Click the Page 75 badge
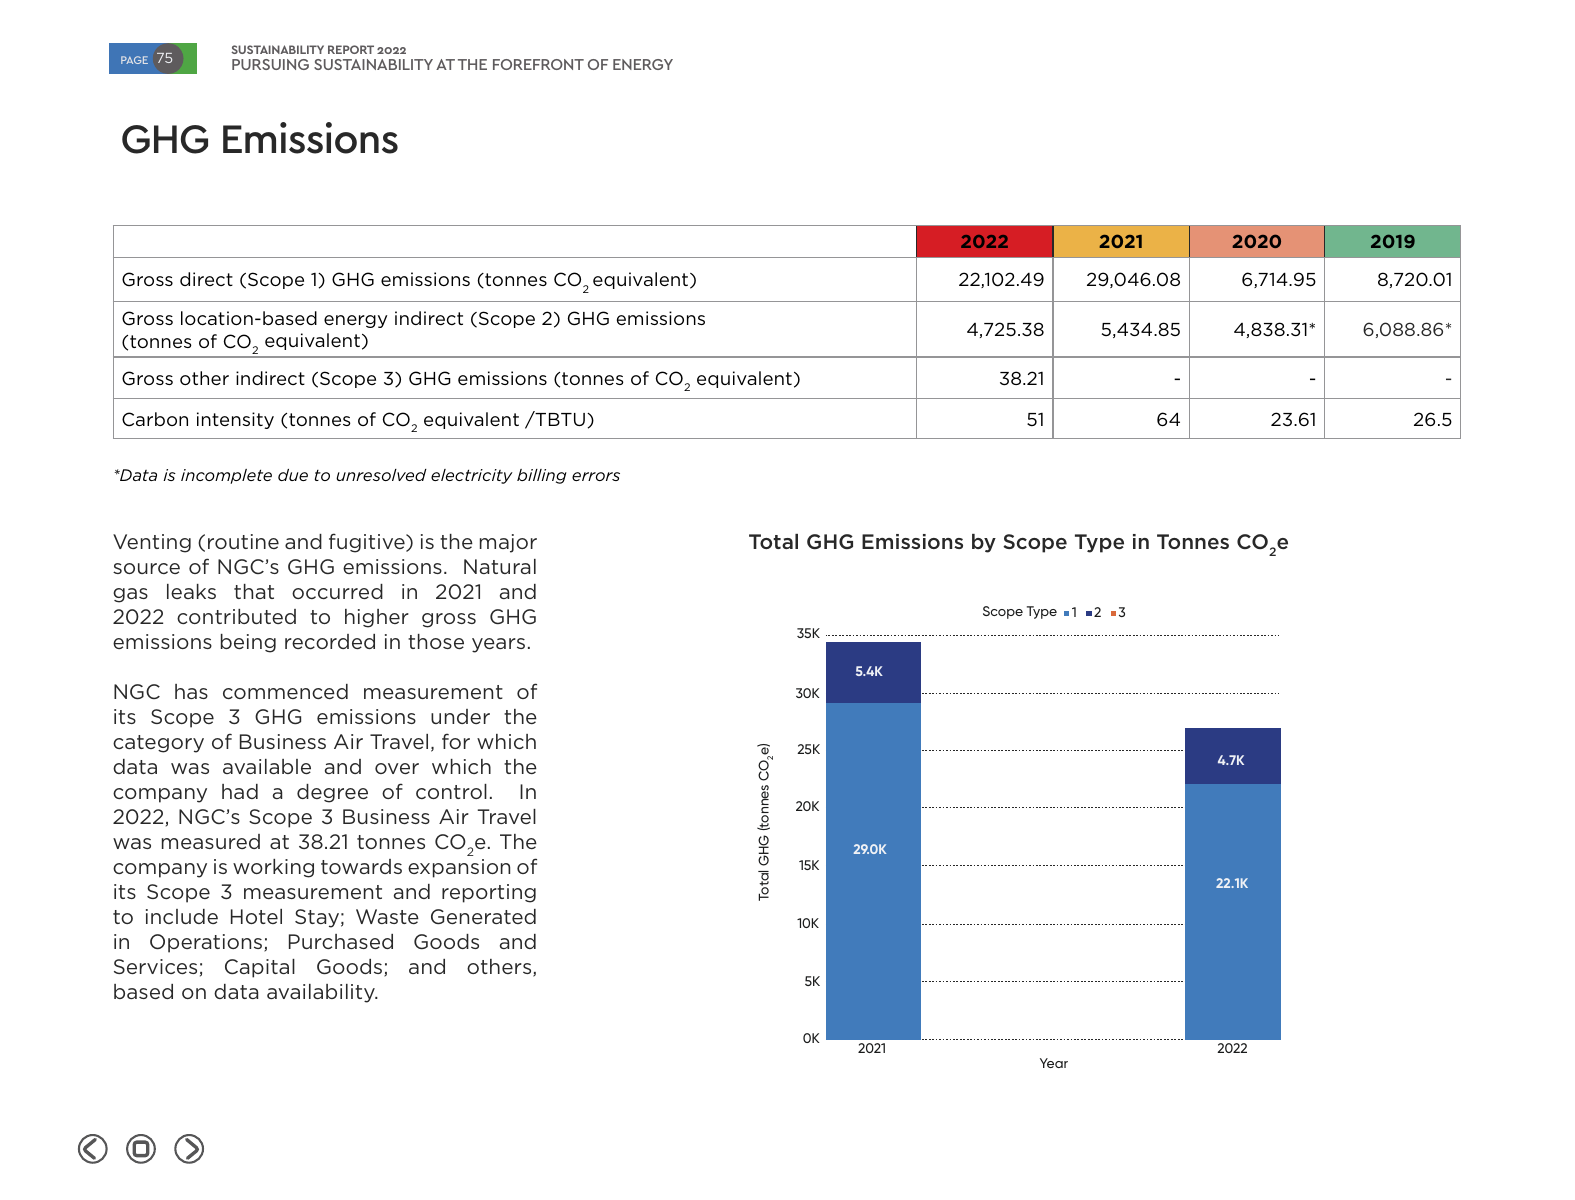Image resolution: width=1575 pixels, height=1200 pixels. coord(153,59)
